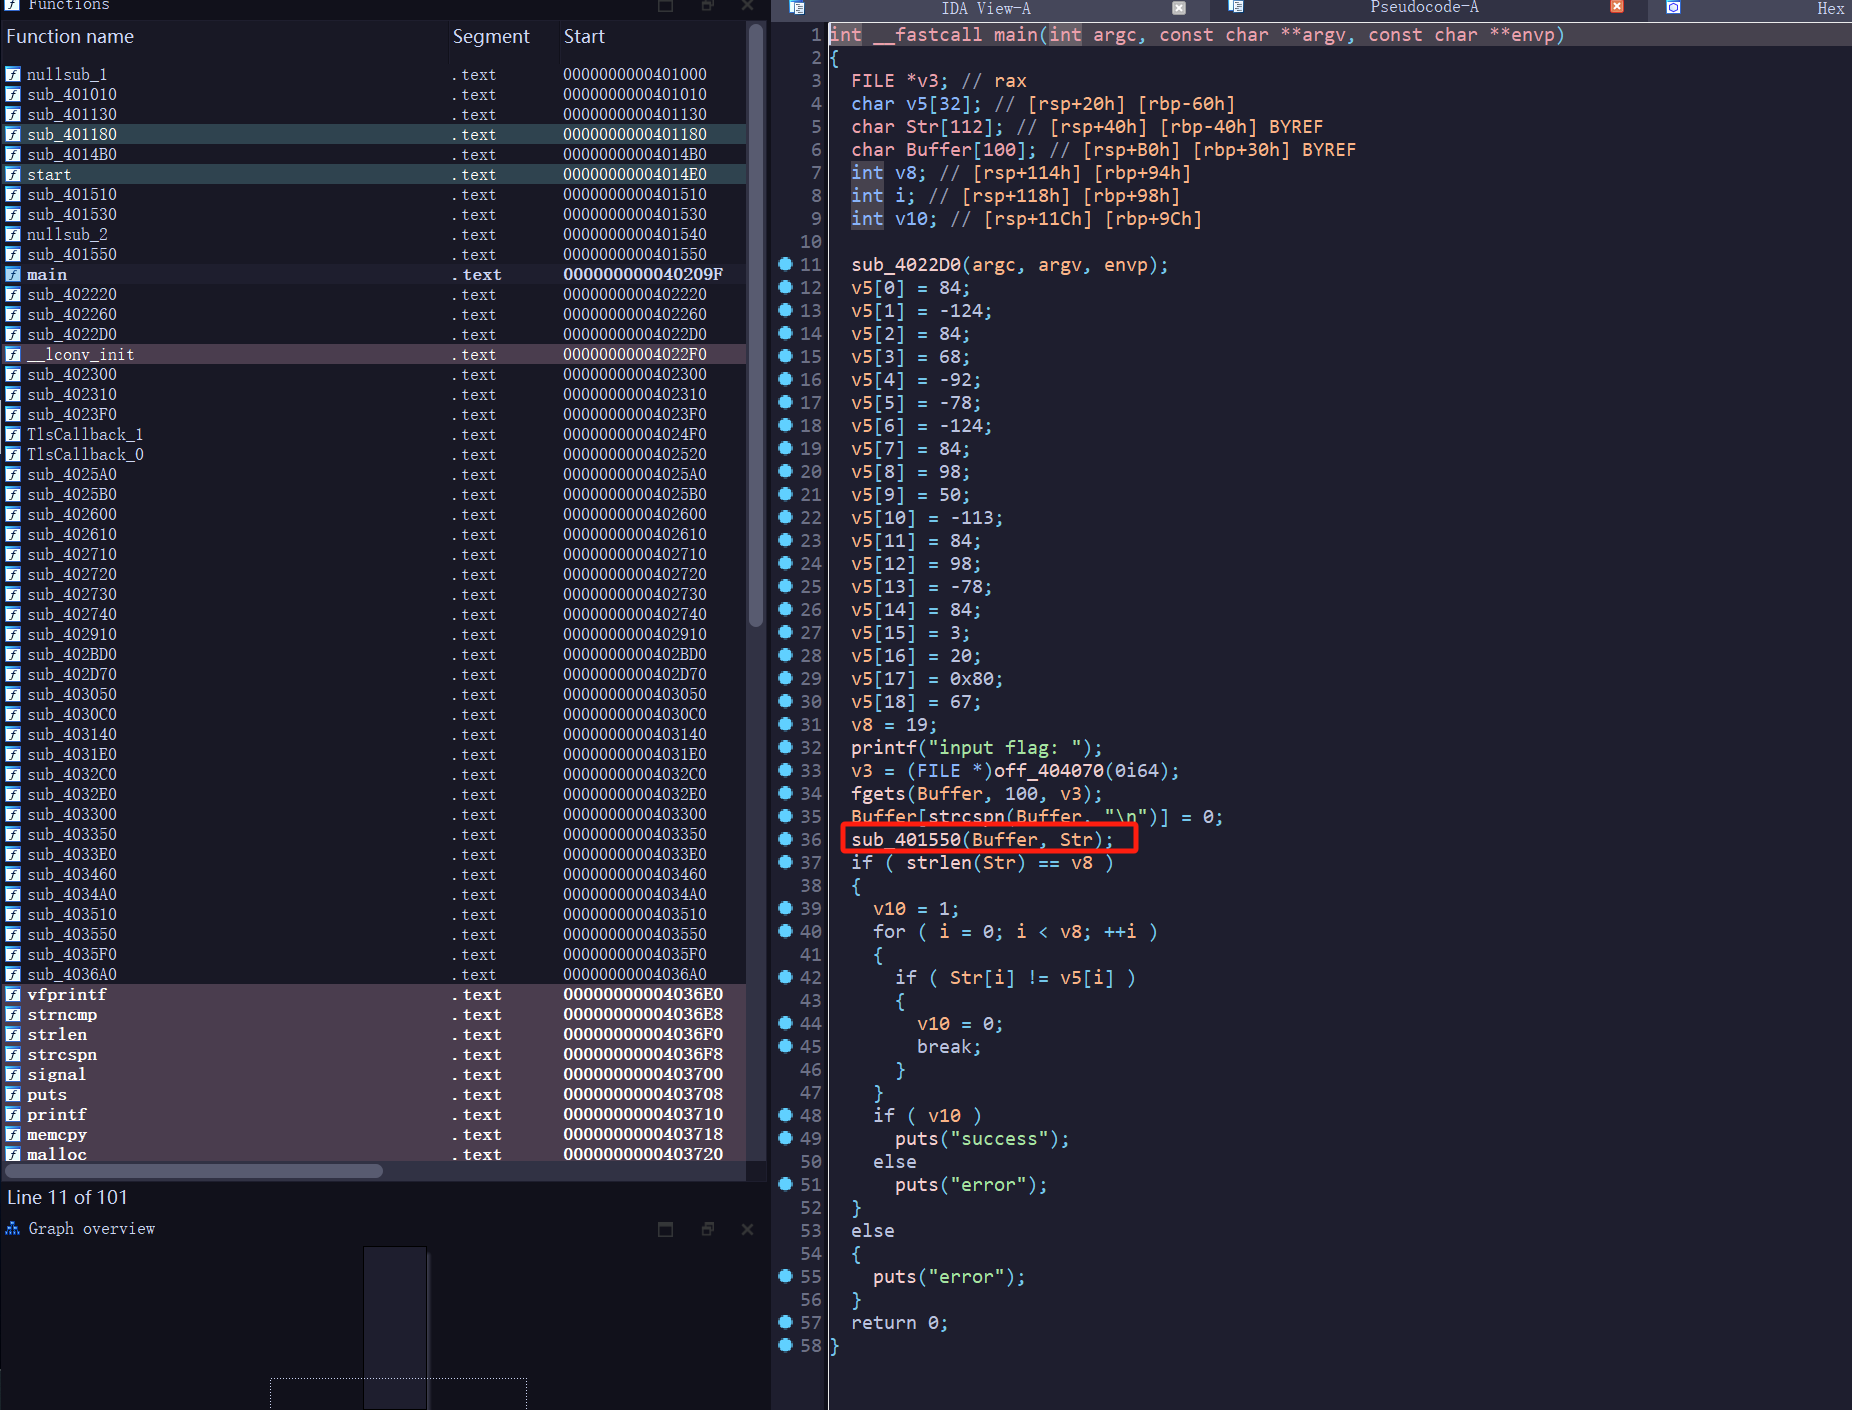
Task: Click the icon beside vfprintf
Action: (13, 994)
